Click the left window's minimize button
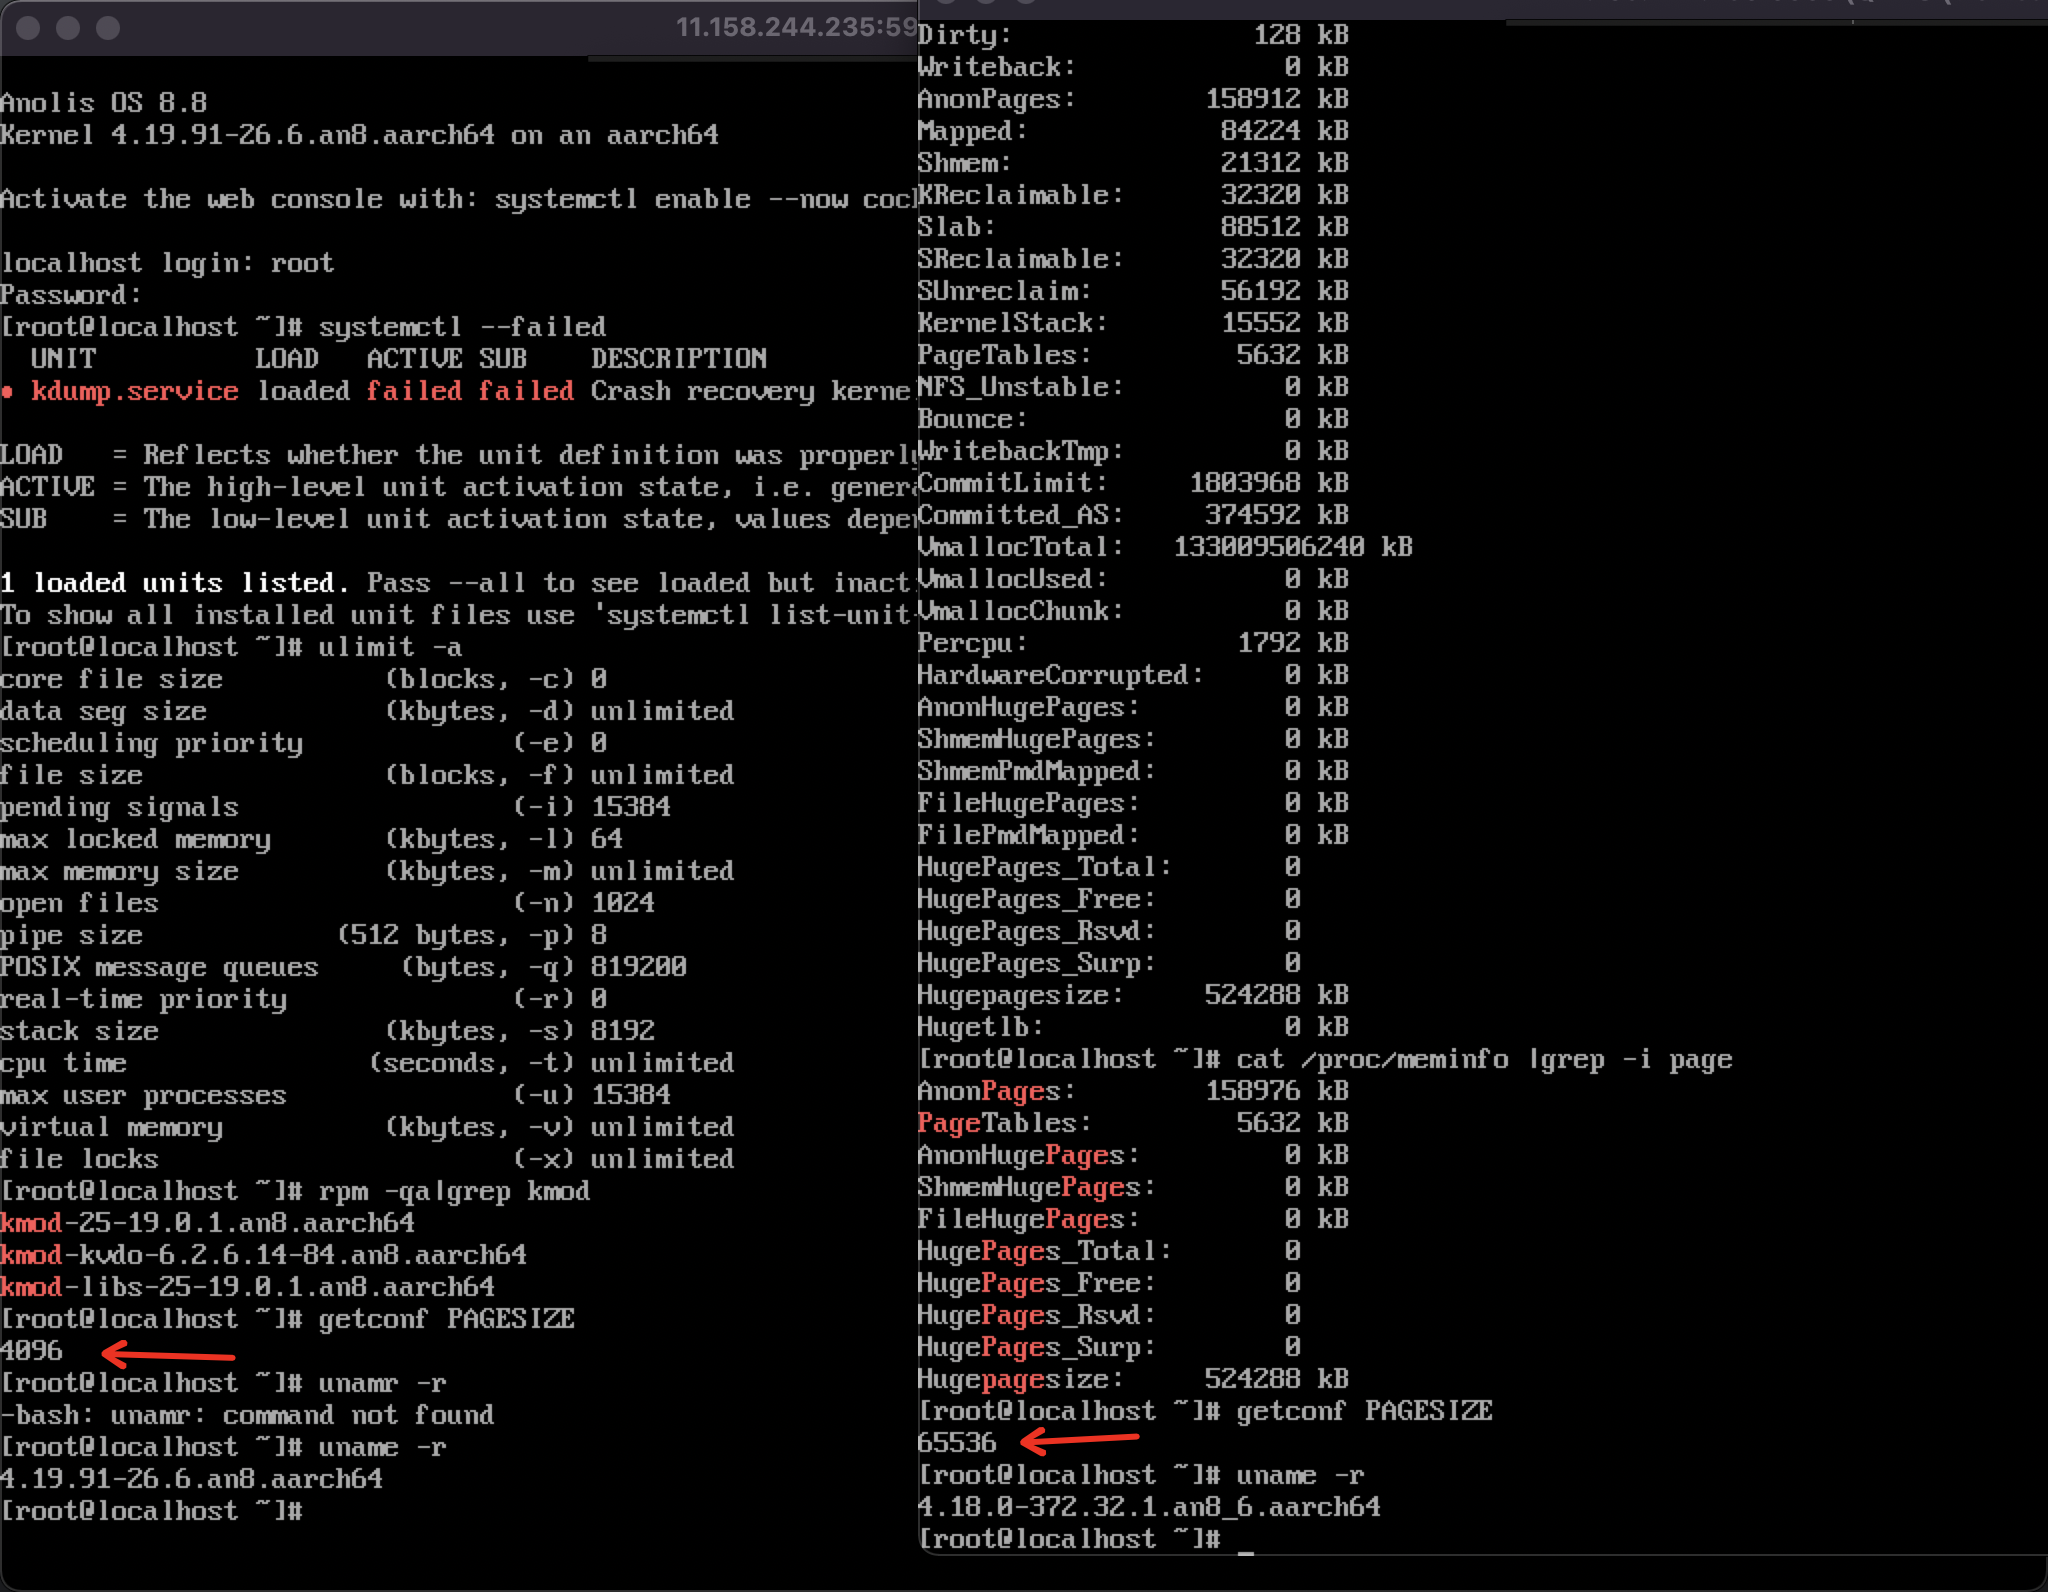The height and width of the screenshot is (1592, 2048). (x=68, y=28)
